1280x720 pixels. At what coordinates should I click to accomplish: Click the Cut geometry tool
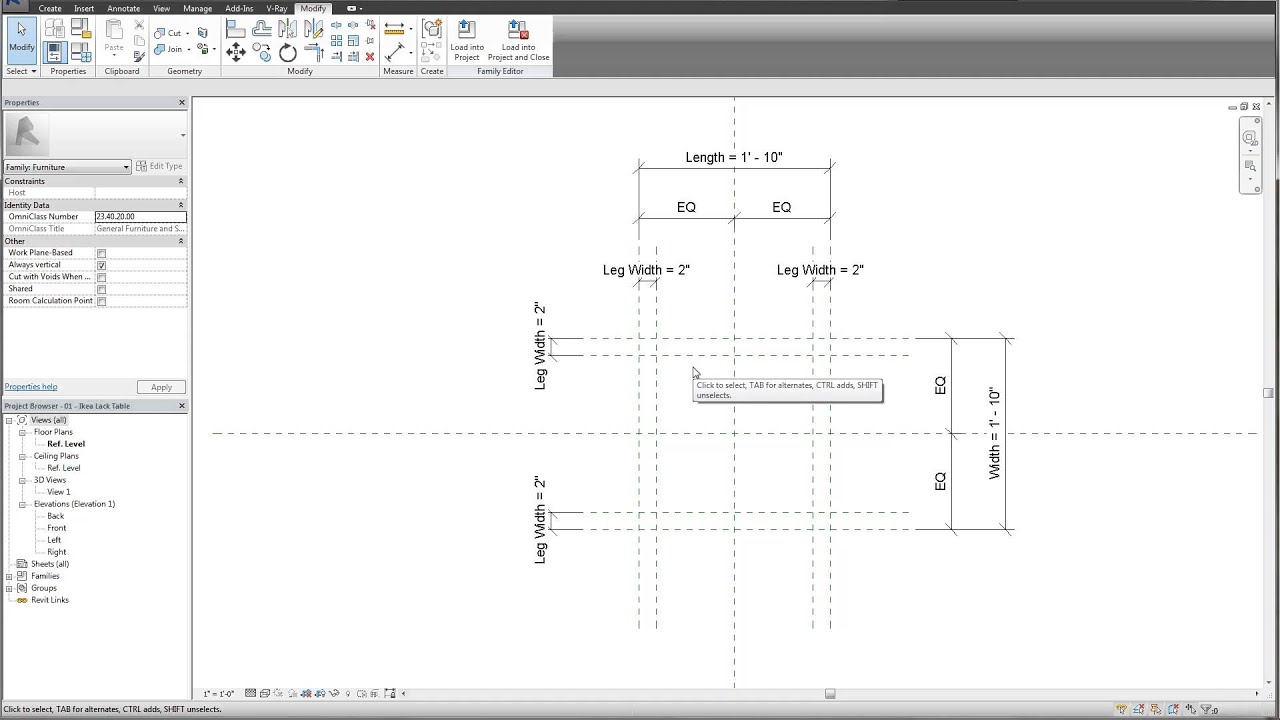pyautogui.click(x=170, y=32)
